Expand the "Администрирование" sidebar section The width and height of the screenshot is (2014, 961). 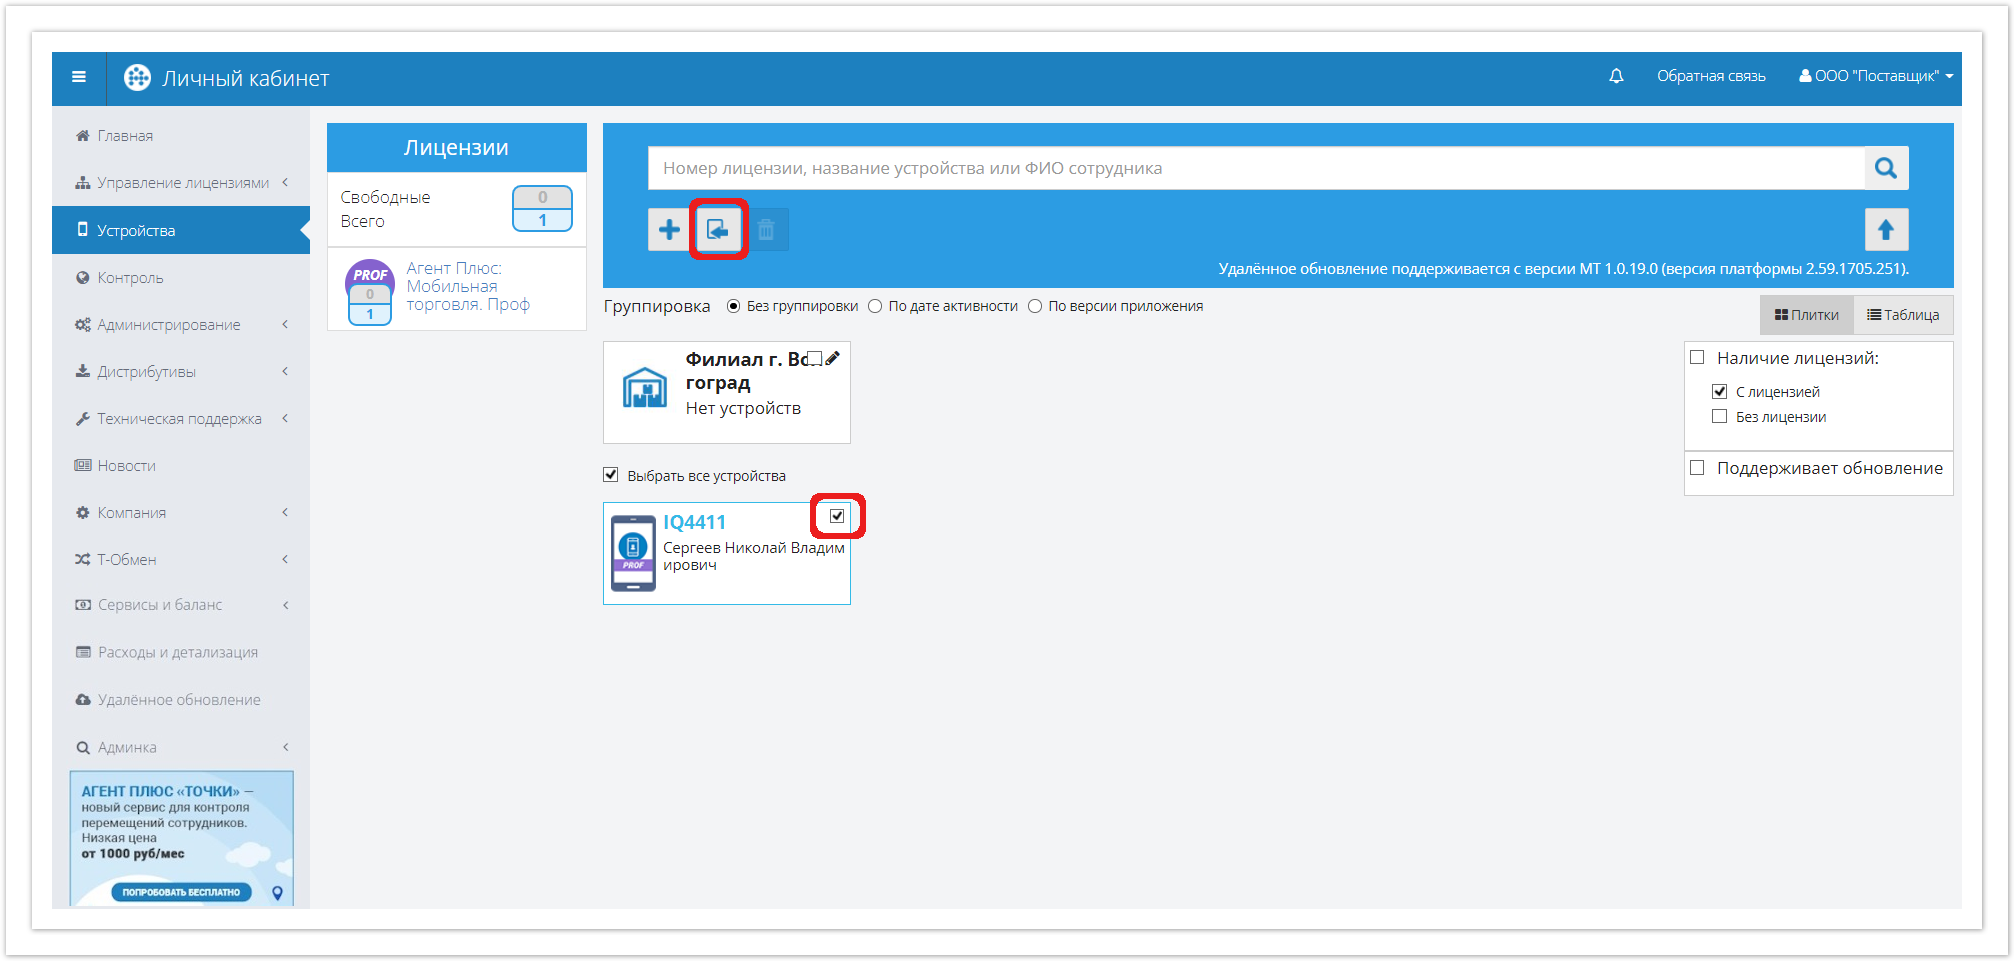169,325
